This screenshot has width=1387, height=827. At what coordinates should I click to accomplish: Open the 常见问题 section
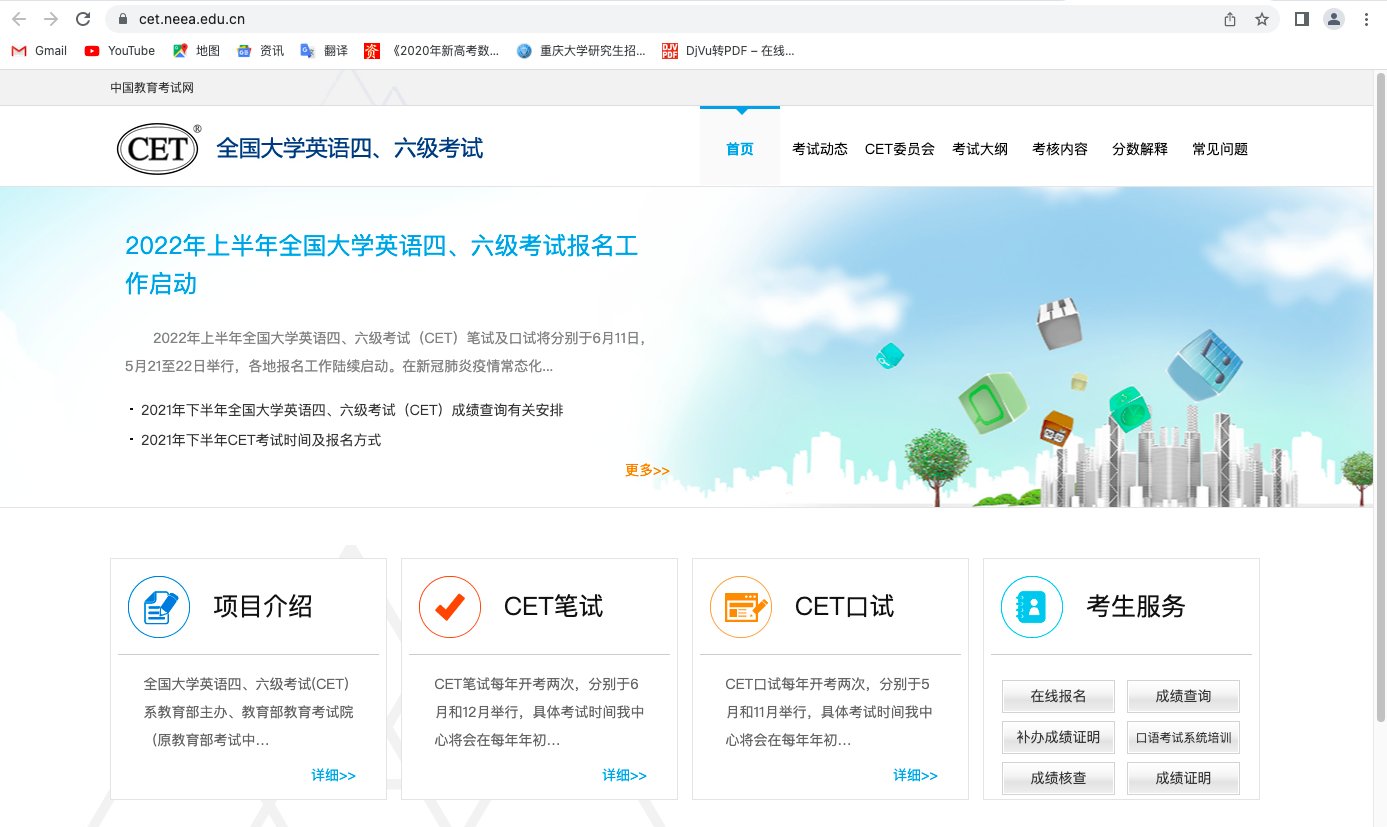point(1219,148)
